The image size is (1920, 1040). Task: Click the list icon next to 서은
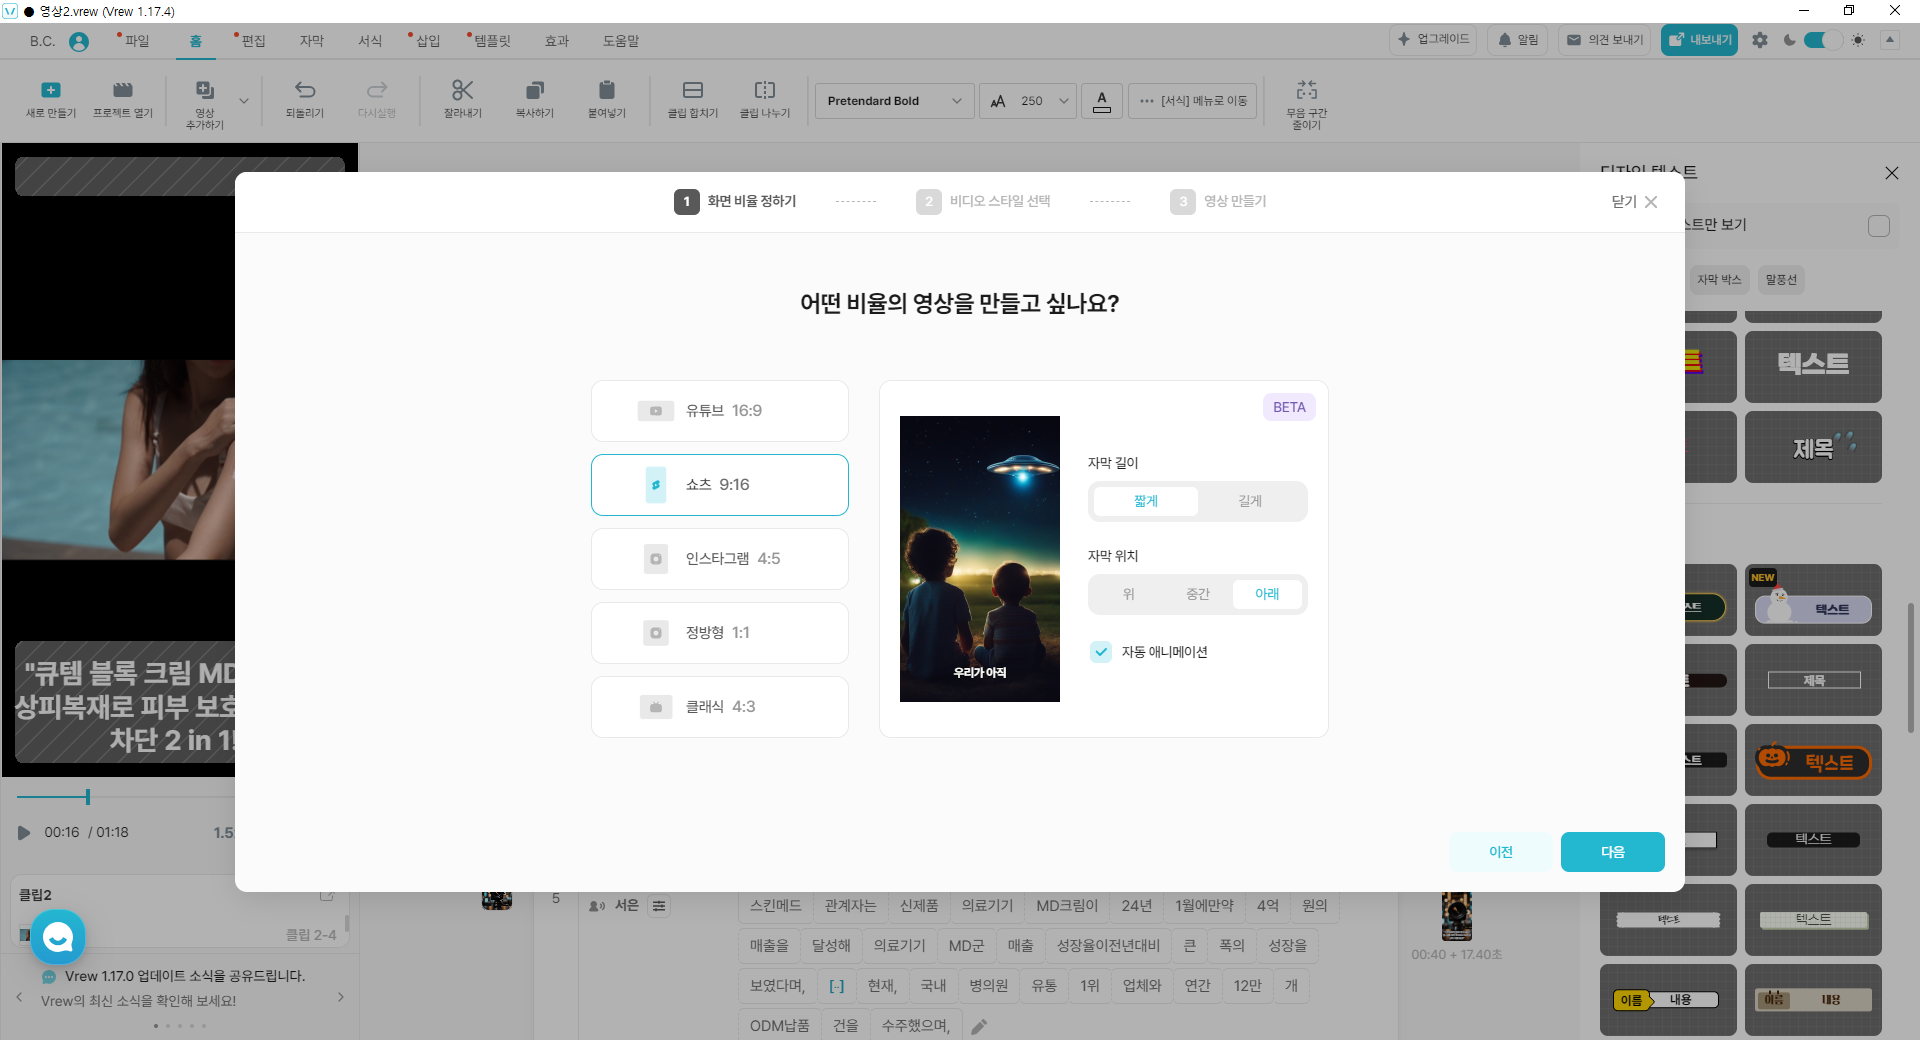[659, 906]
